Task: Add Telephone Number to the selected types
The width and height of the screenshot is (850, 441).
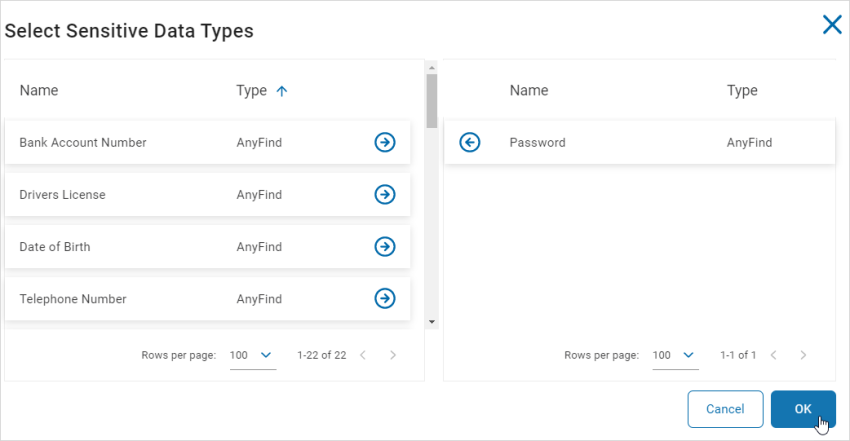Action: click(384, 299)
